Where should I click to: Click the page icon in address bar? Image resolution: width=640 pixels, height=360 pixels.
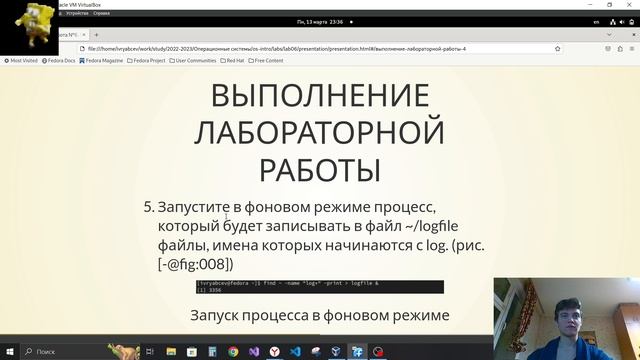(82, 49)
